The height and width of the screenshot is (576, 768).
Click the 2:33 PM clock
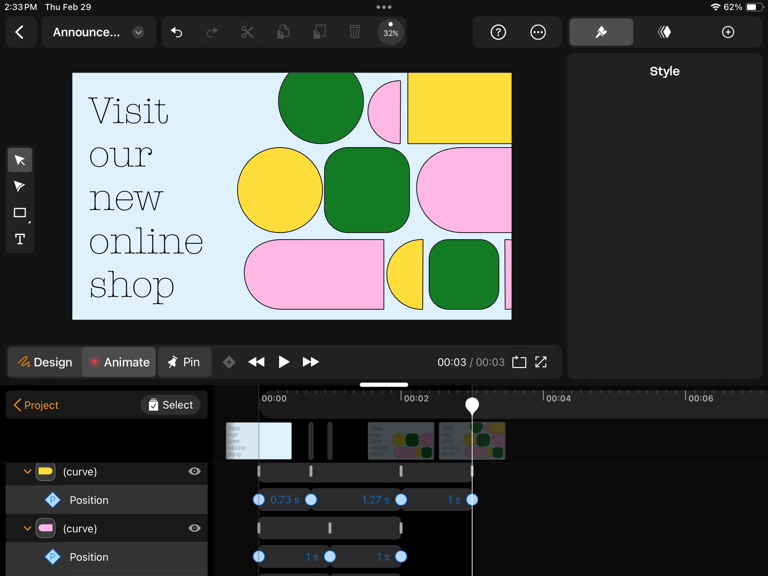pyautogui.click(x=21, y=7)
